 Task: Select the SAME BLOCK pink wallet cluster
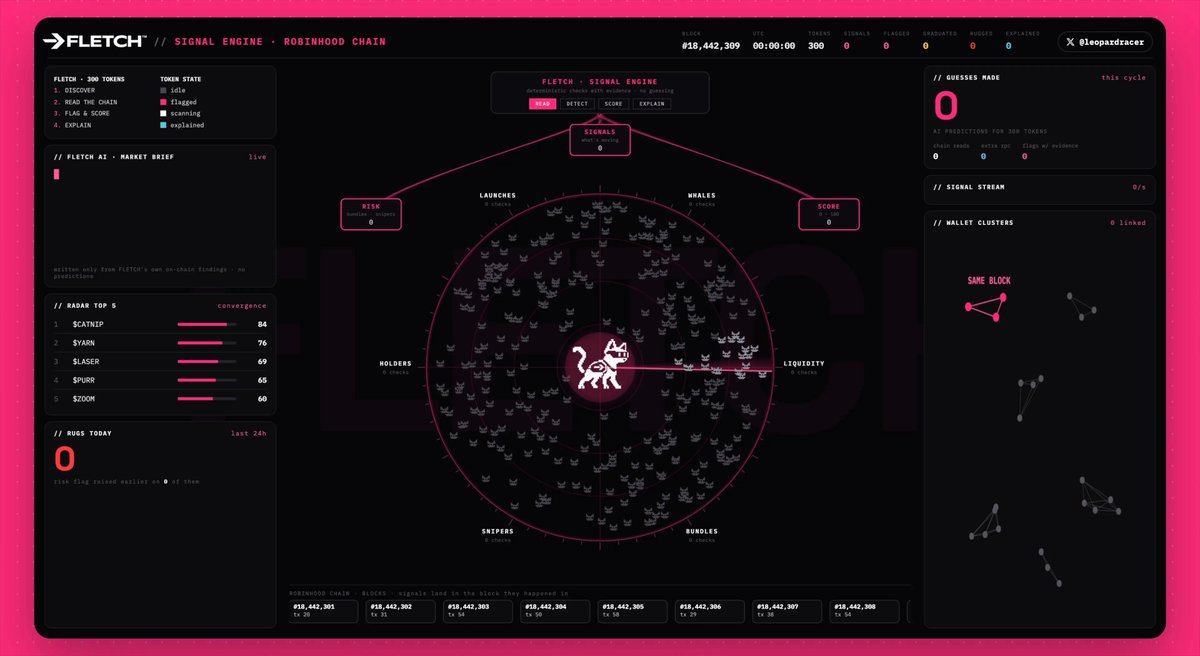click(x=985, y=306)
